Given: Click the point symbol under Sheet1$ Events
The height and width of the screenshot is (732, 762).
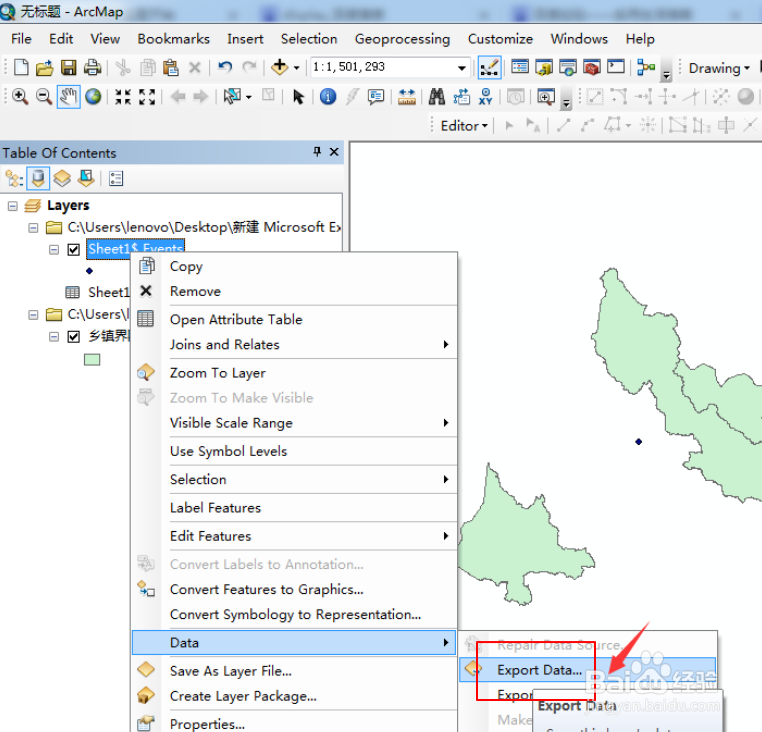Looking at the screenshot, I should pyautogui.click(x=89, y=271).
